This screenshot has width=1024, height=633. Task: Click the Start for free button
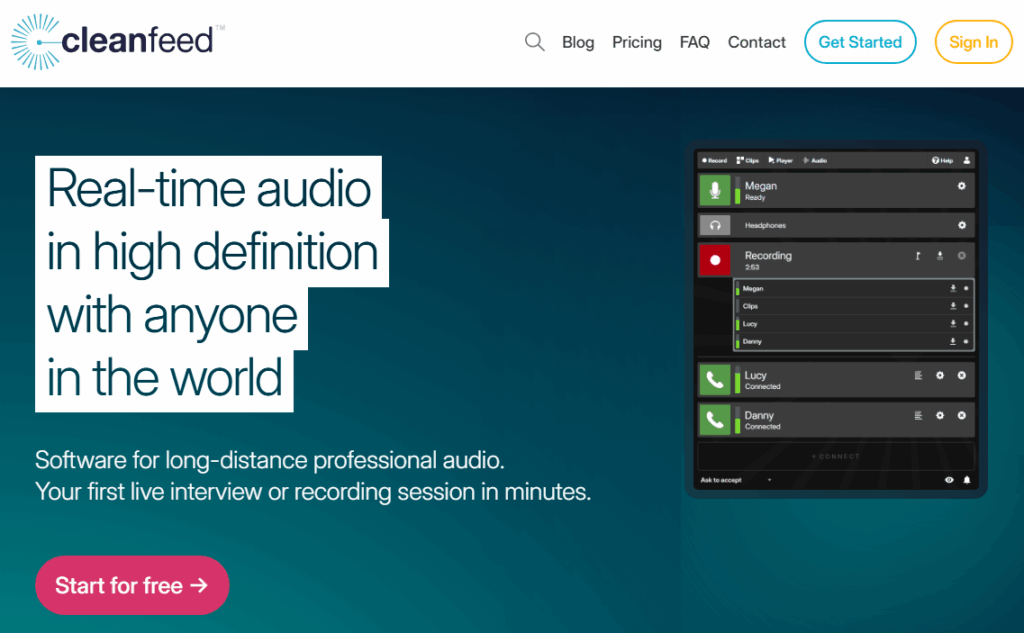[x=132, y=585]
